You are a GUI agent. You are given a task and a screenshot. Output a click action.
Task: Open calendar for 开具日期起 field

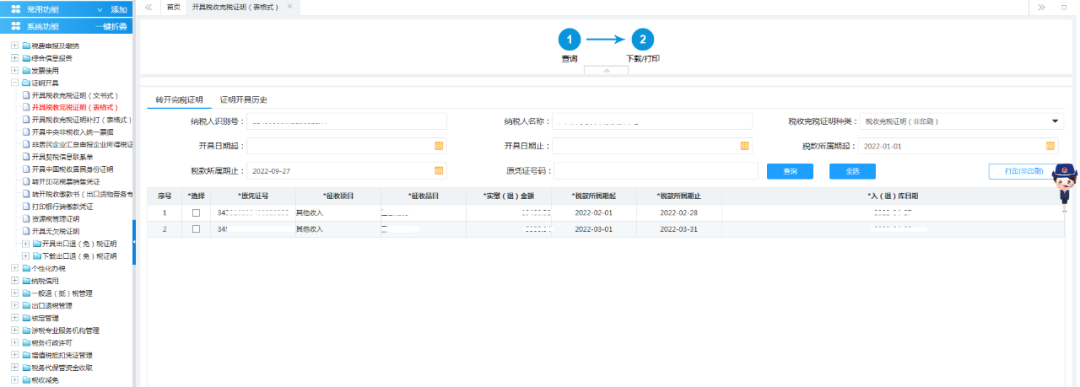(x=439, y=146)
